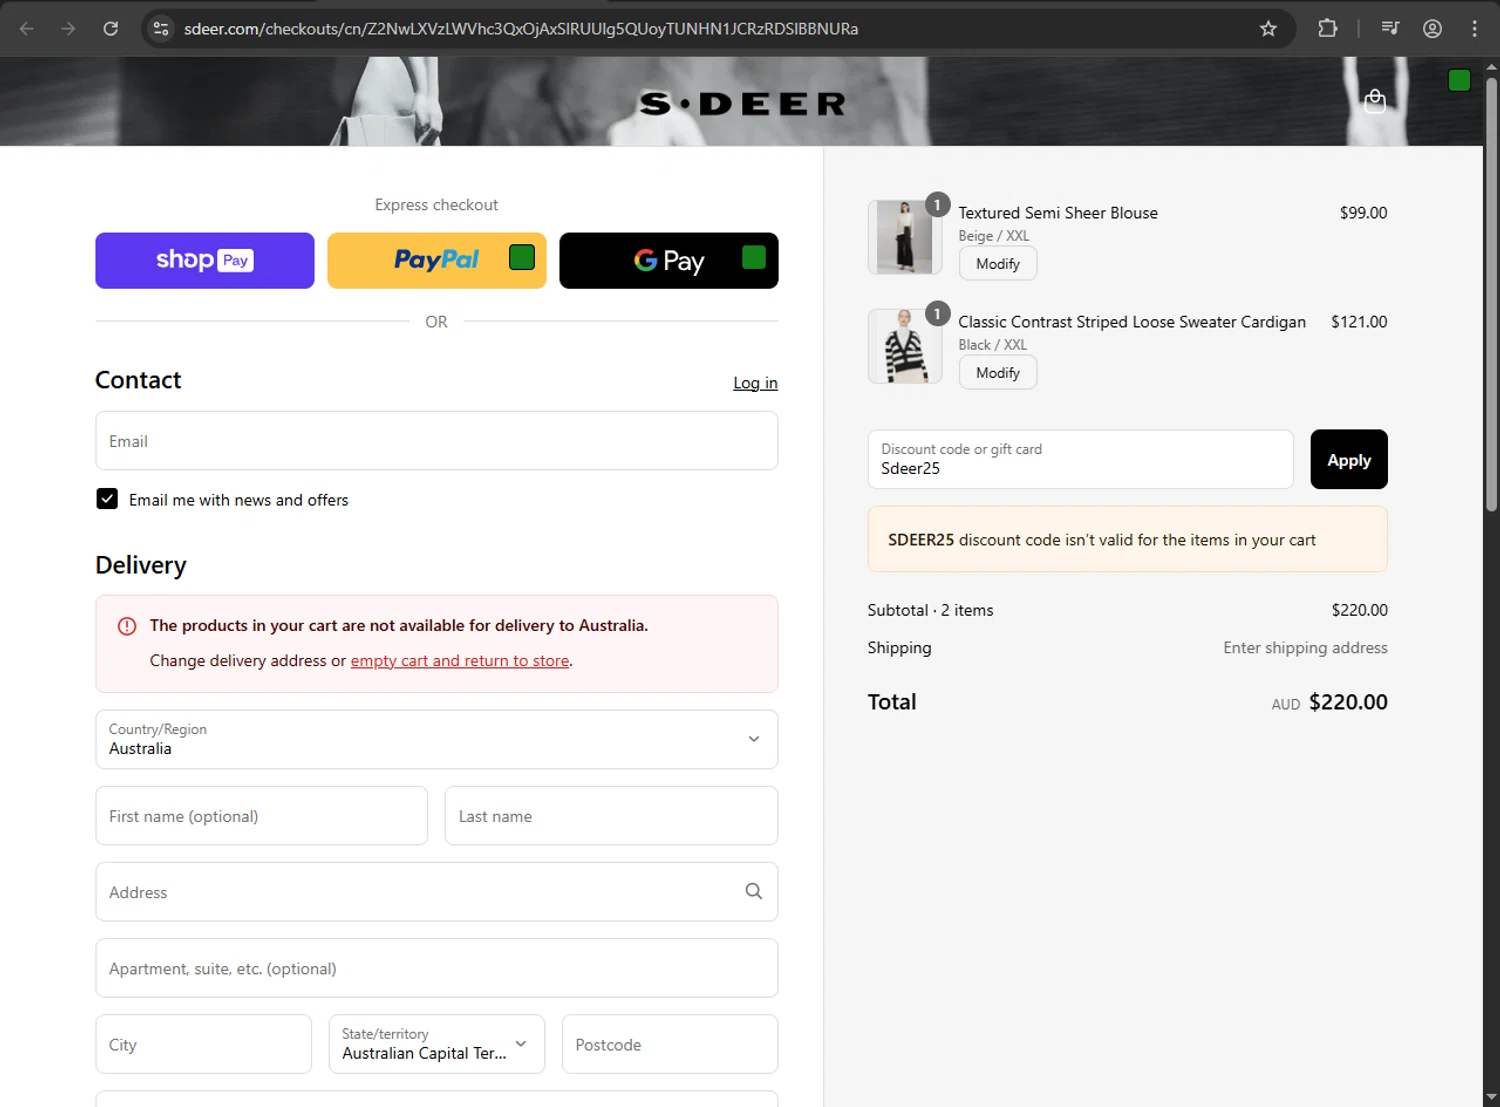Click the alert icon in the delivery warning
The image size is (1500, 1107).
click(127, 626)
